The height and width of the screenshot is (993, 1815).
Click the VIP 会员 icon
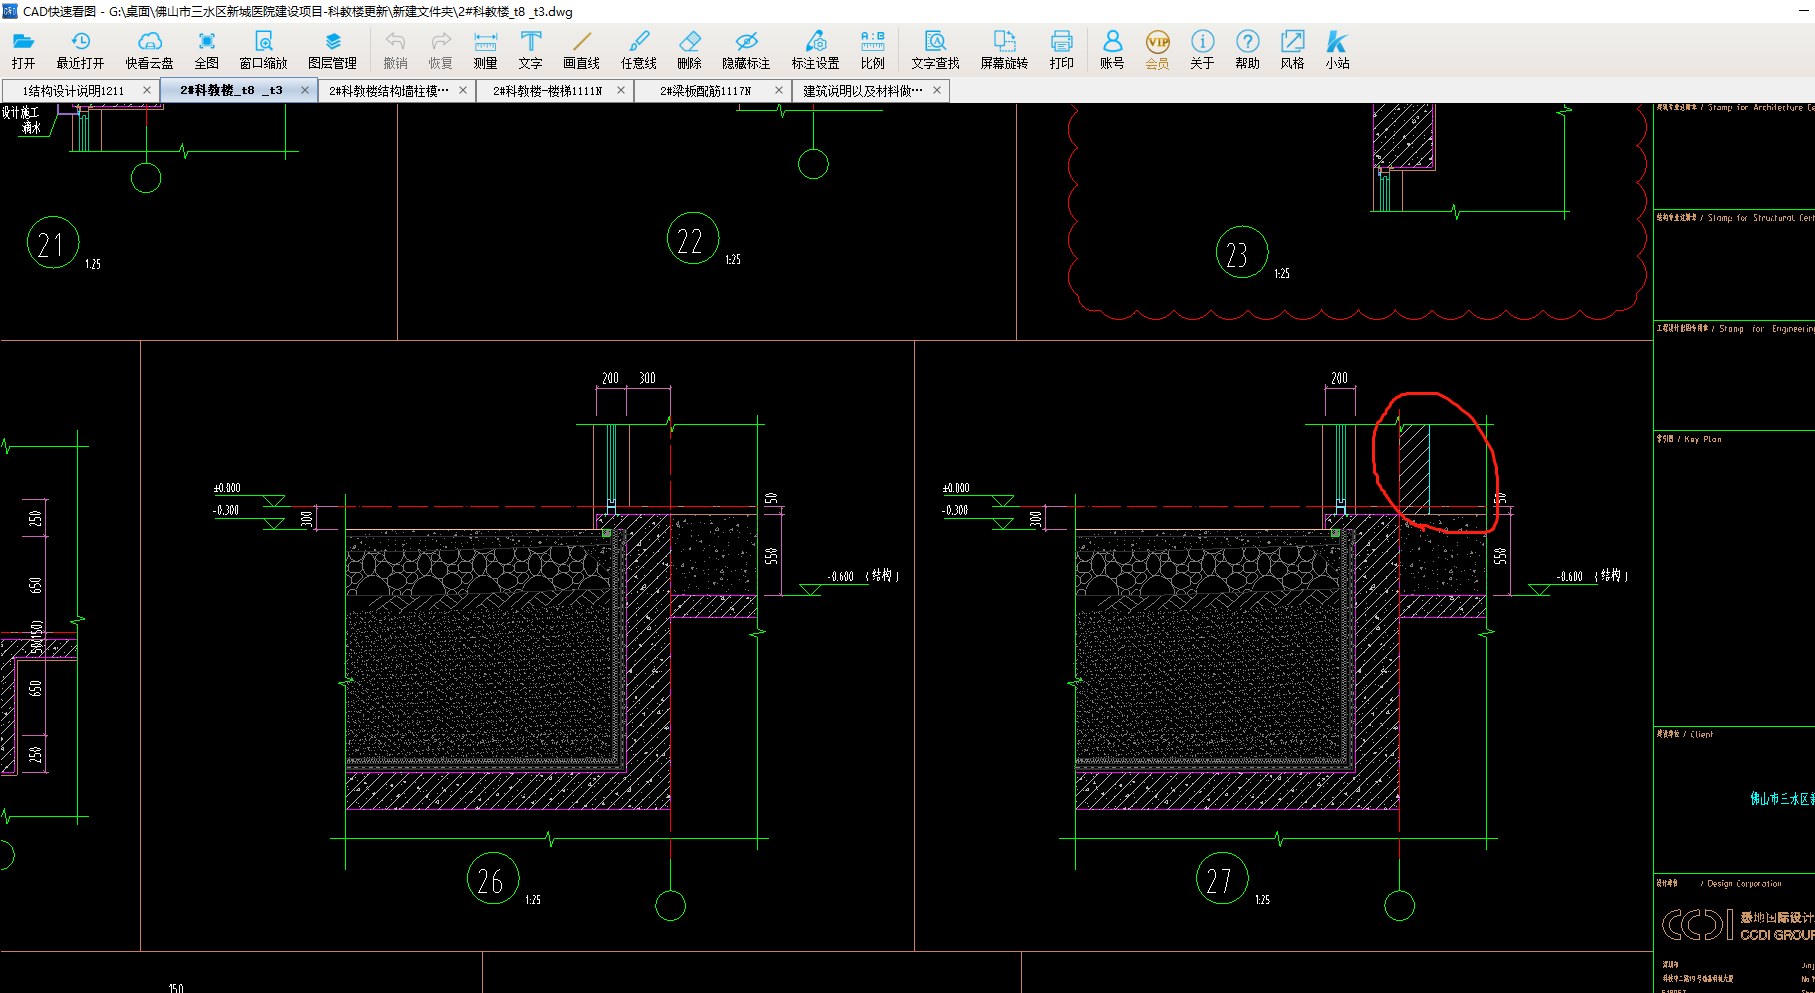click(x=1157, y=49)
